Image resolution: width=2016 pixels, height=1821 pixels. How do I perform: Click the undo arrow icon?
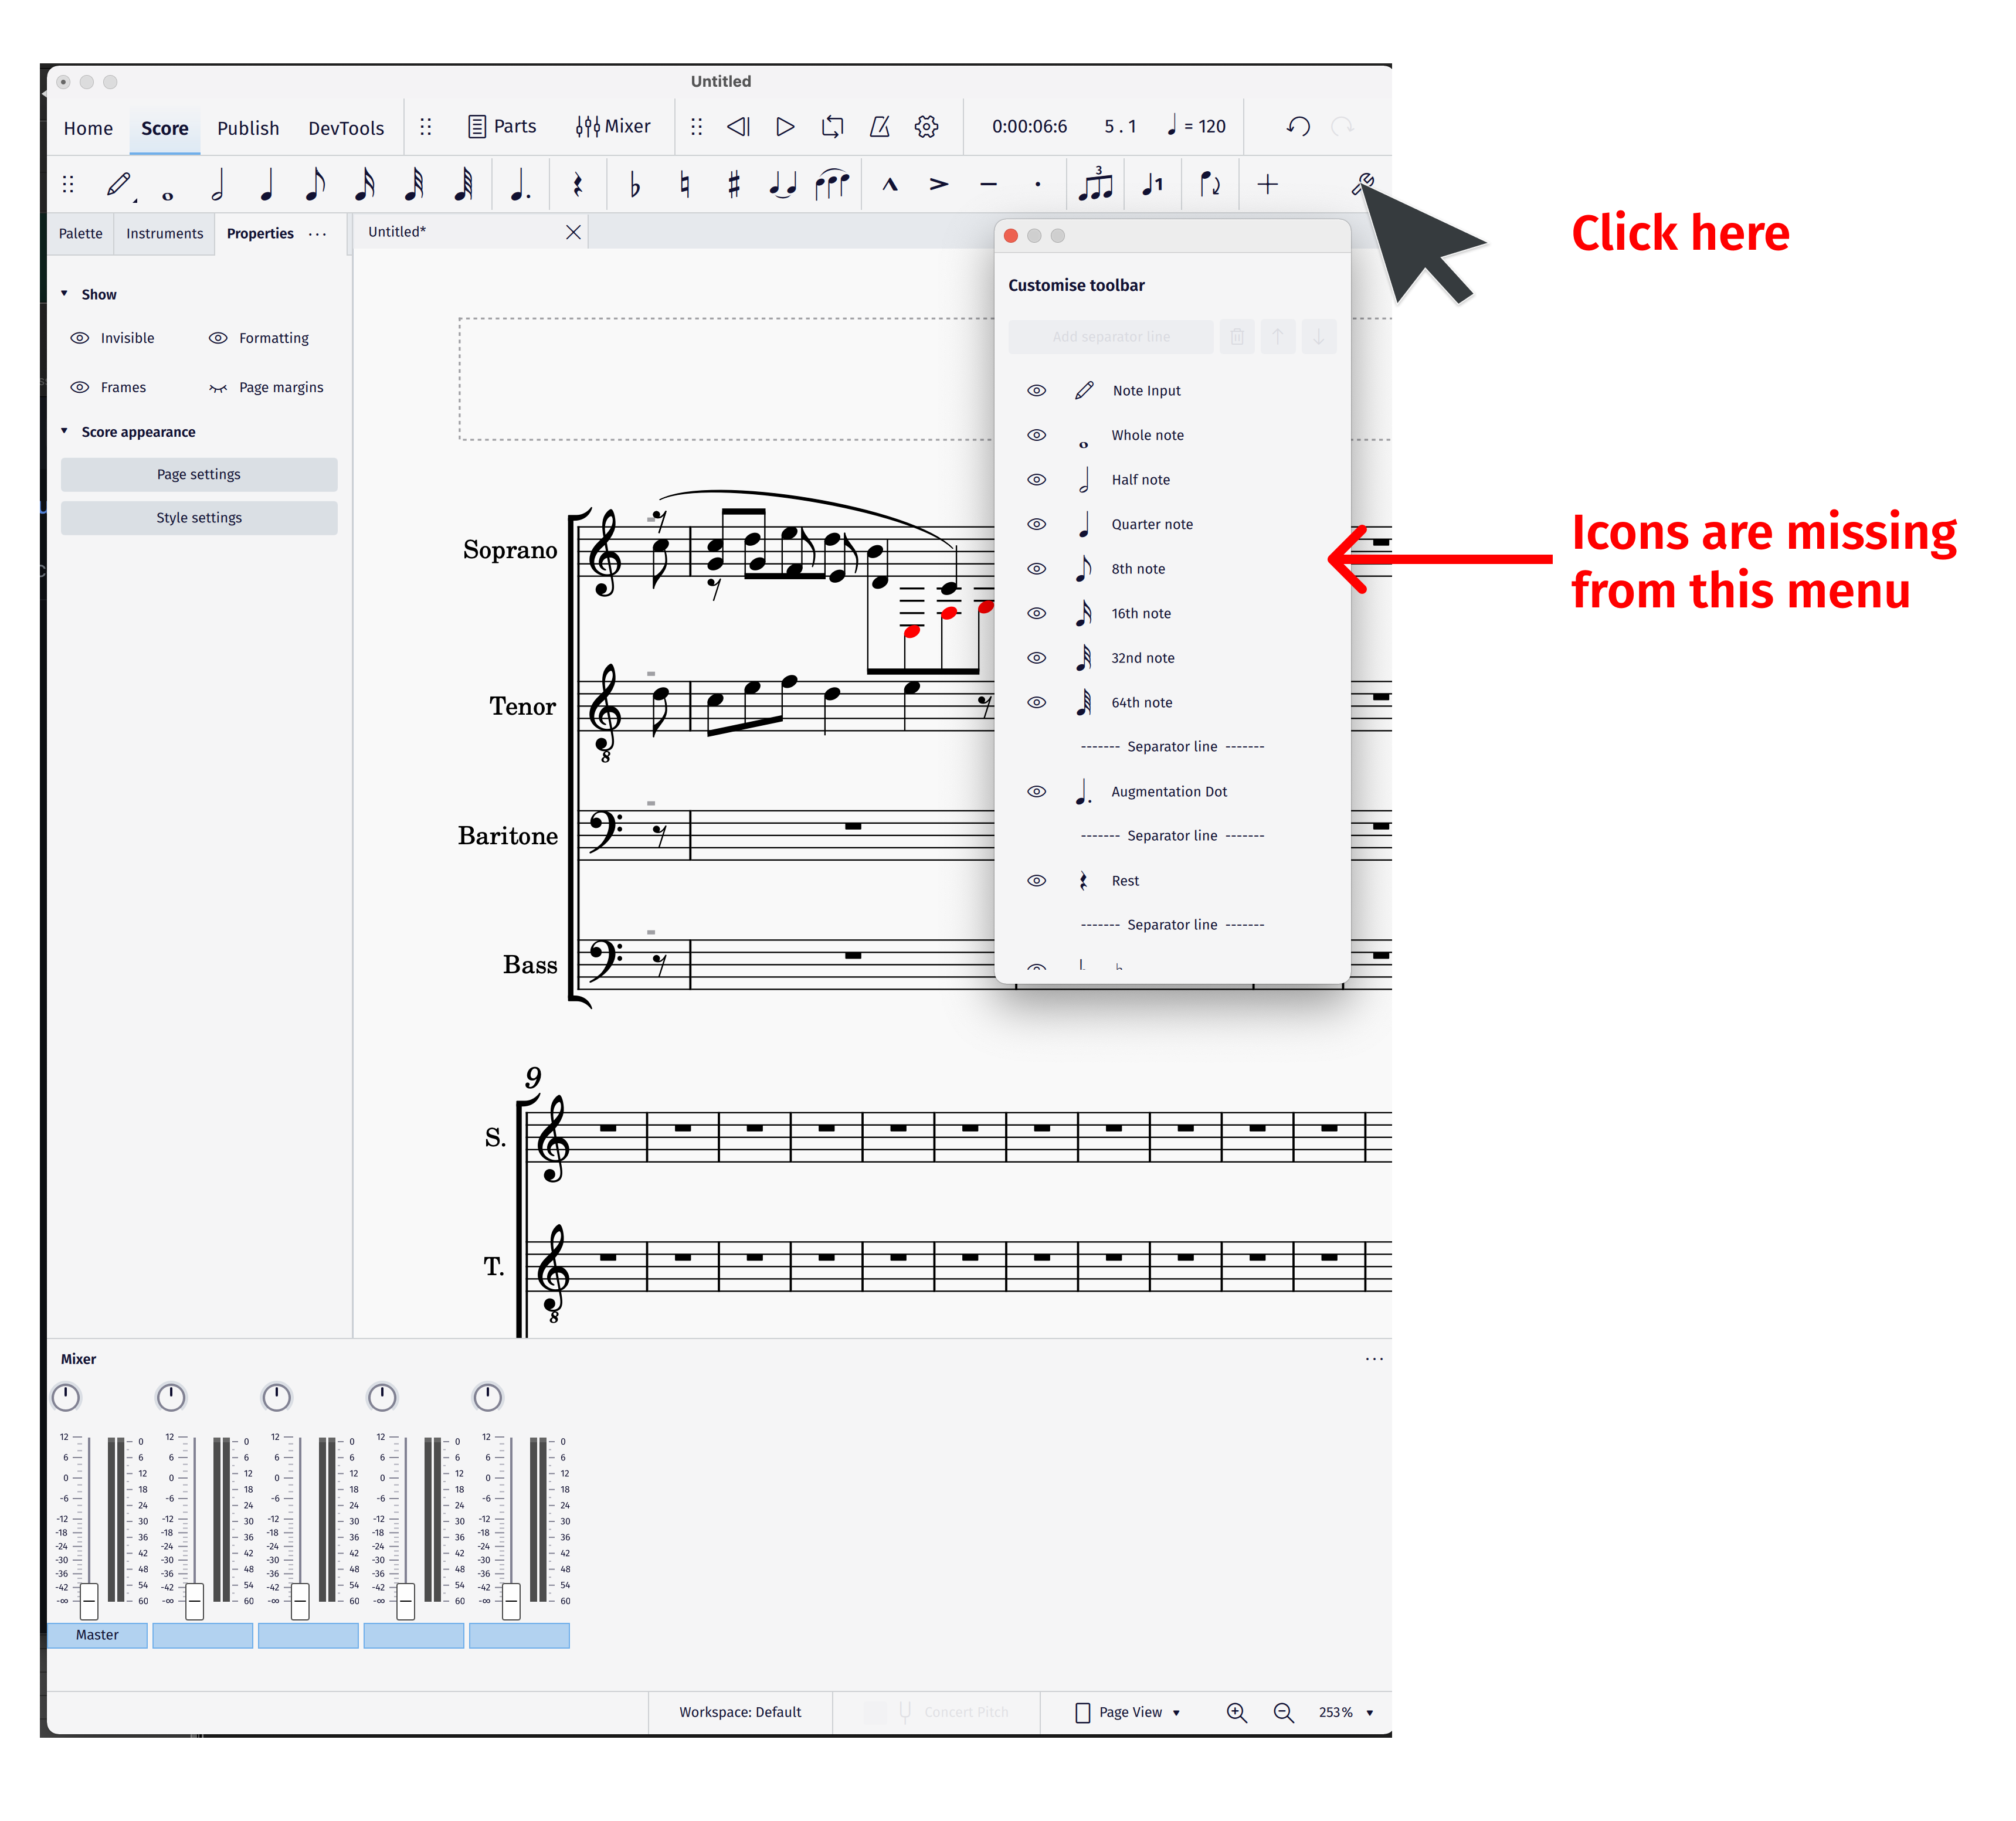[x=1297, y=127]
